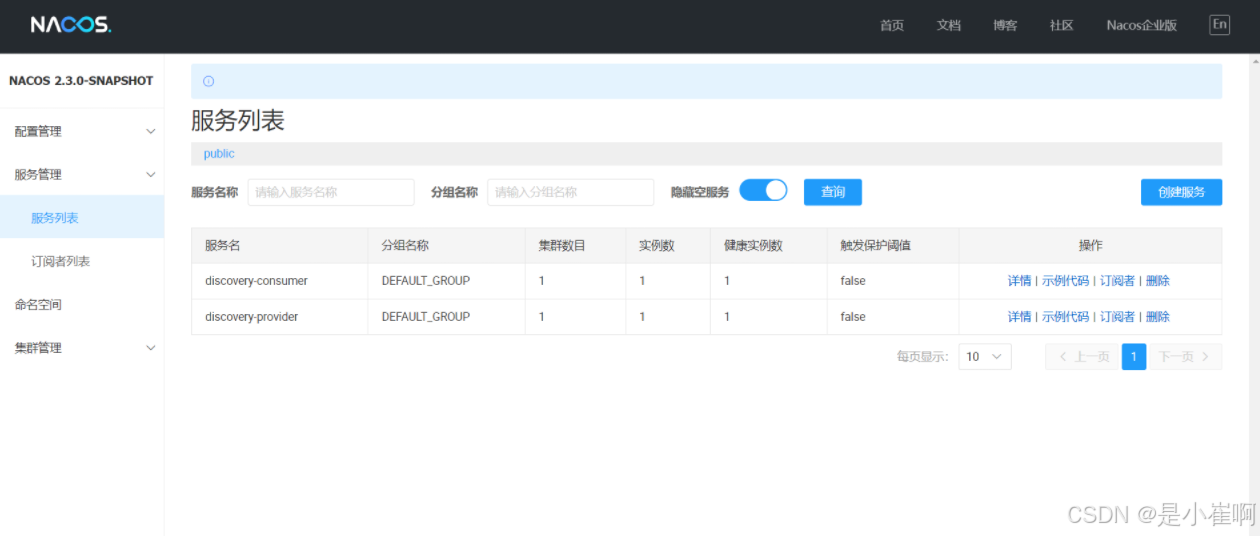Focus the 服务名称 input field
The height and width of the screenshot is (536, 1260).
[x=331, y=192]
